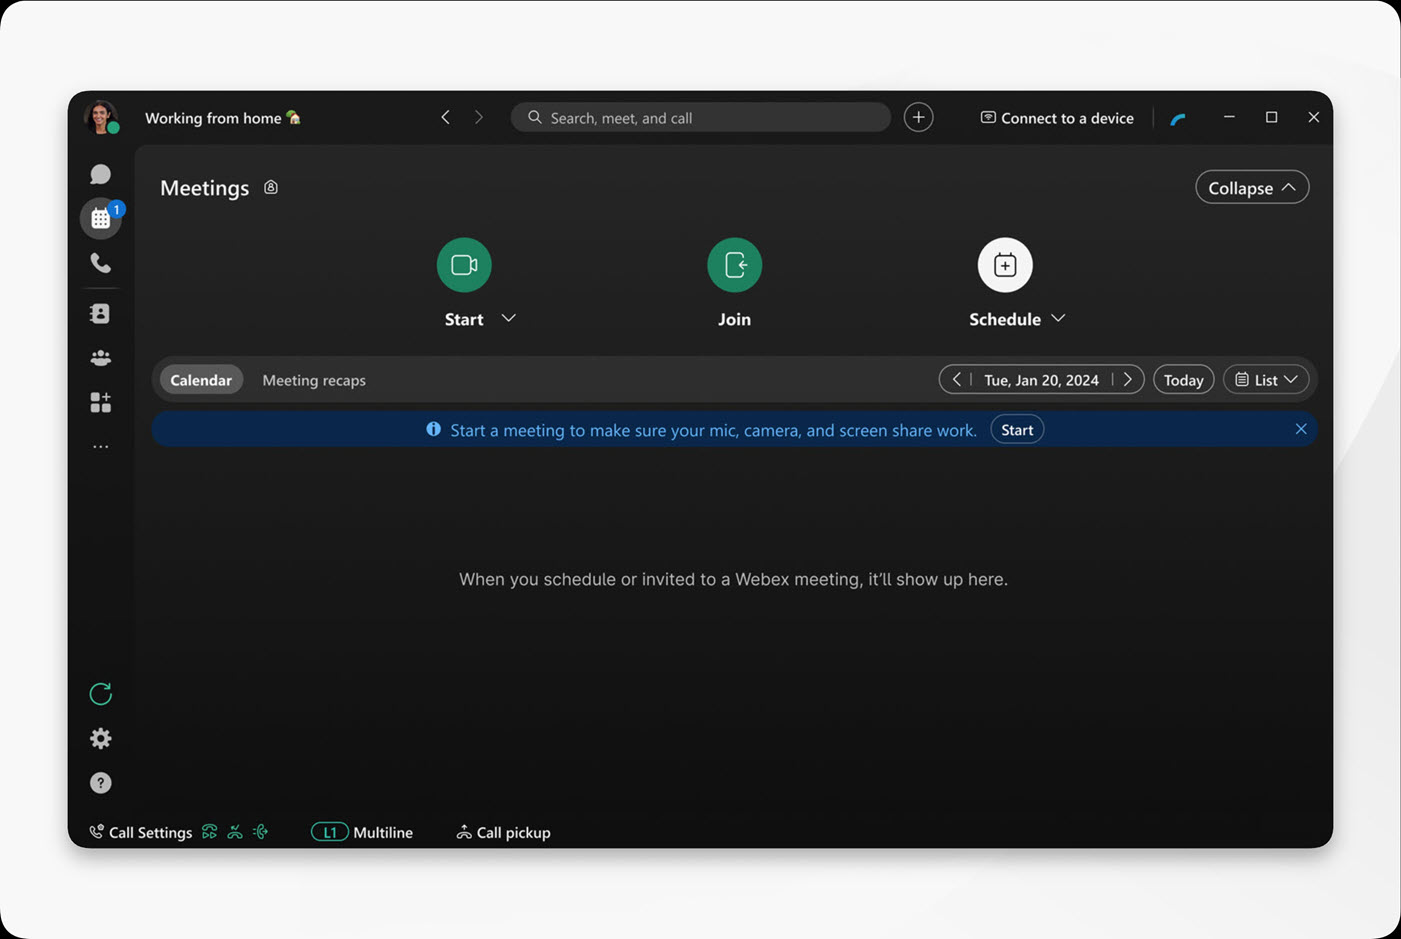Viewport: 1401px width, 939px height.
Task: Open the Contacts icon in sidebar
Action: click(100, 313)
